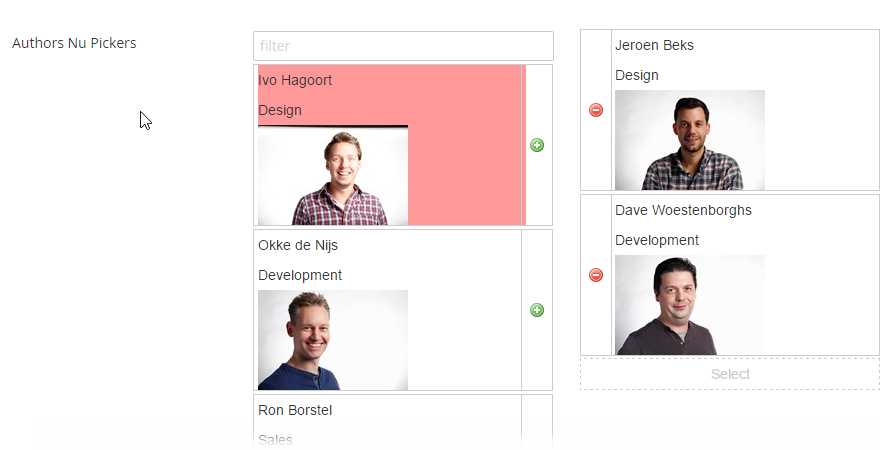Click the filter input field
The height and width of the screenshot is (450, 890).
click(x=403, y=46)
